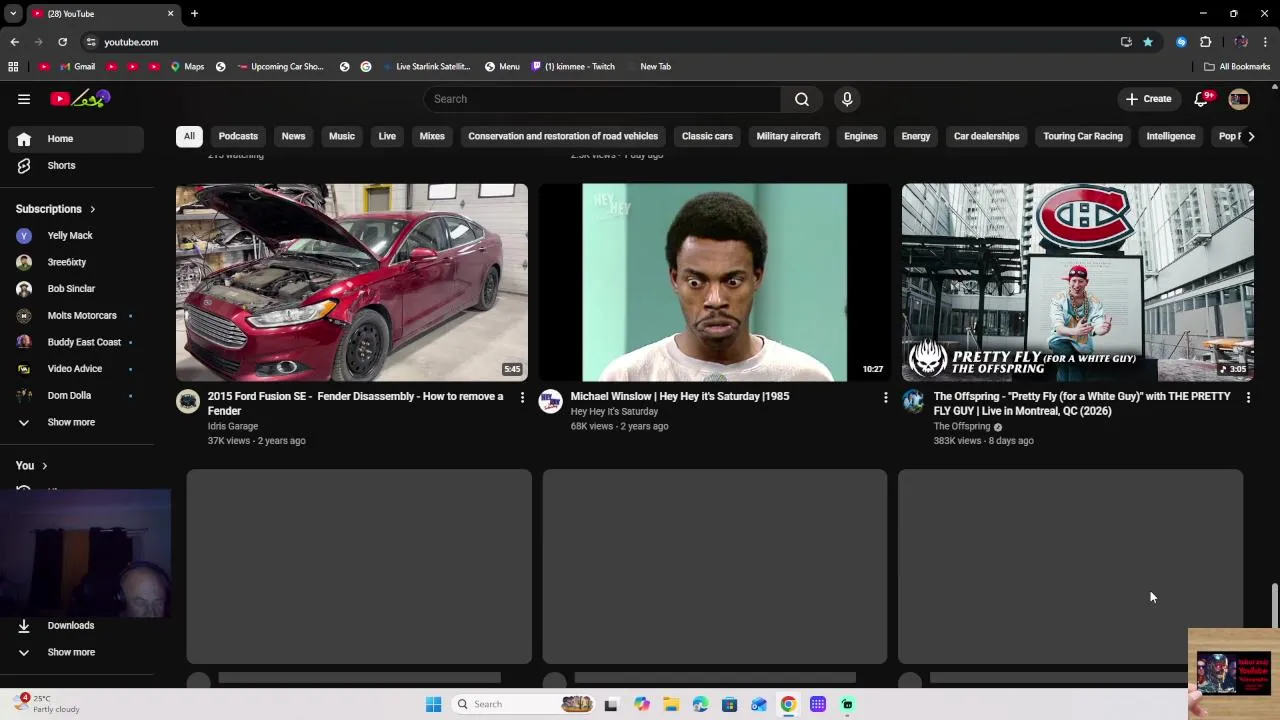1280x720 pixels.
Task: Open the Windows Start menu
Action: click(x=433, y=704)
